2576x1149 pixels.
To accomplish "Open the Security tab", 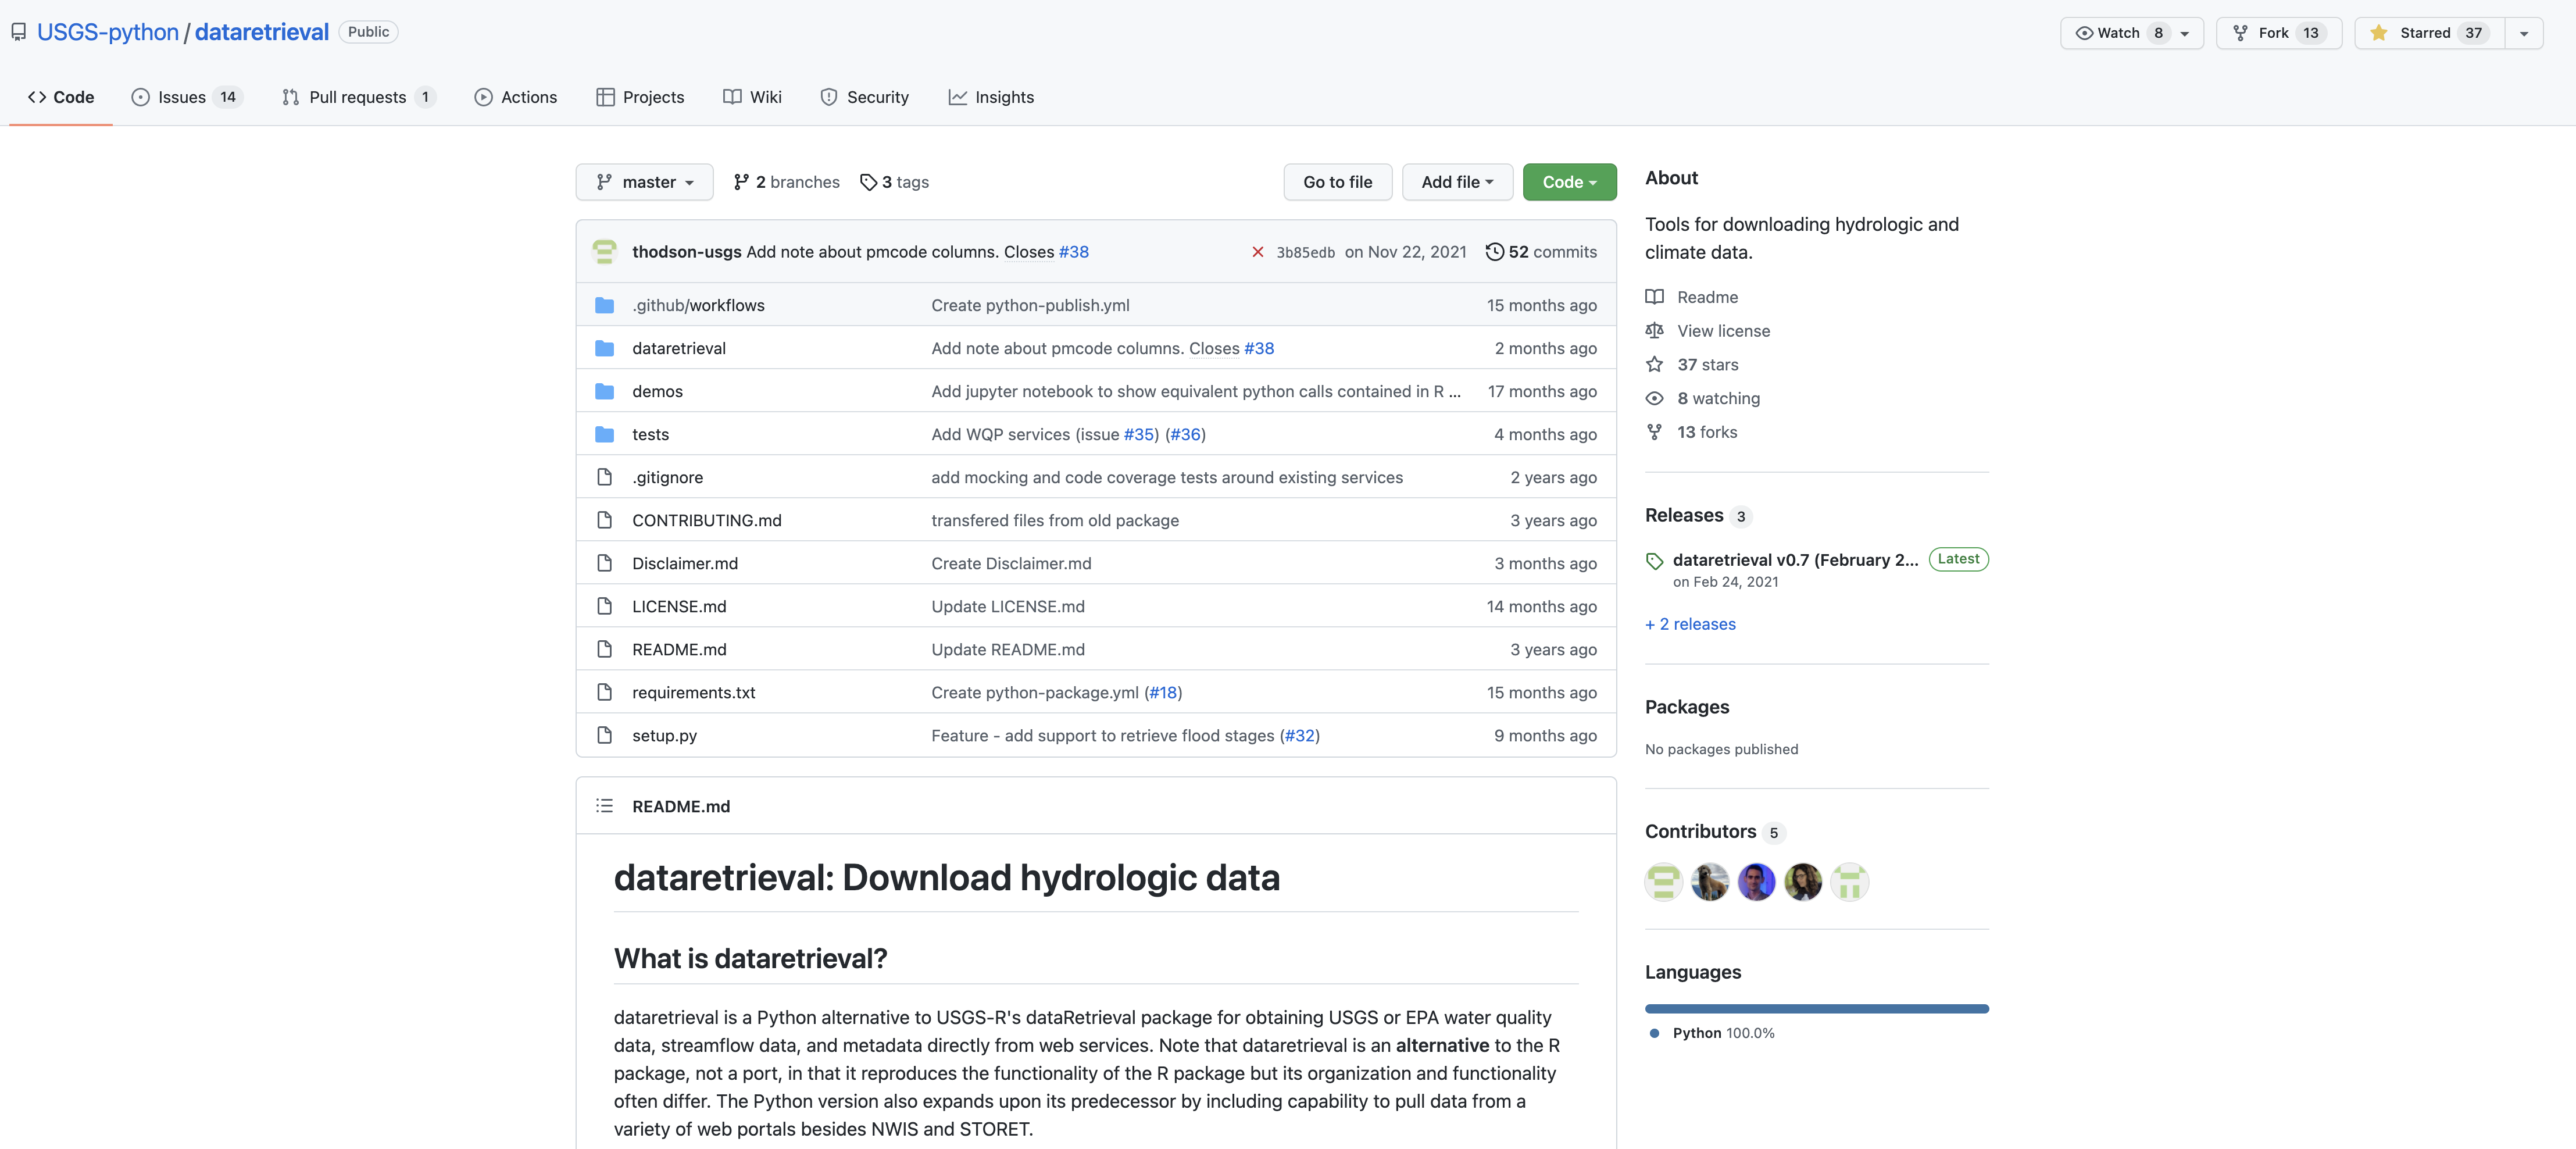I will pyautogui.click(x=865, y=97).
